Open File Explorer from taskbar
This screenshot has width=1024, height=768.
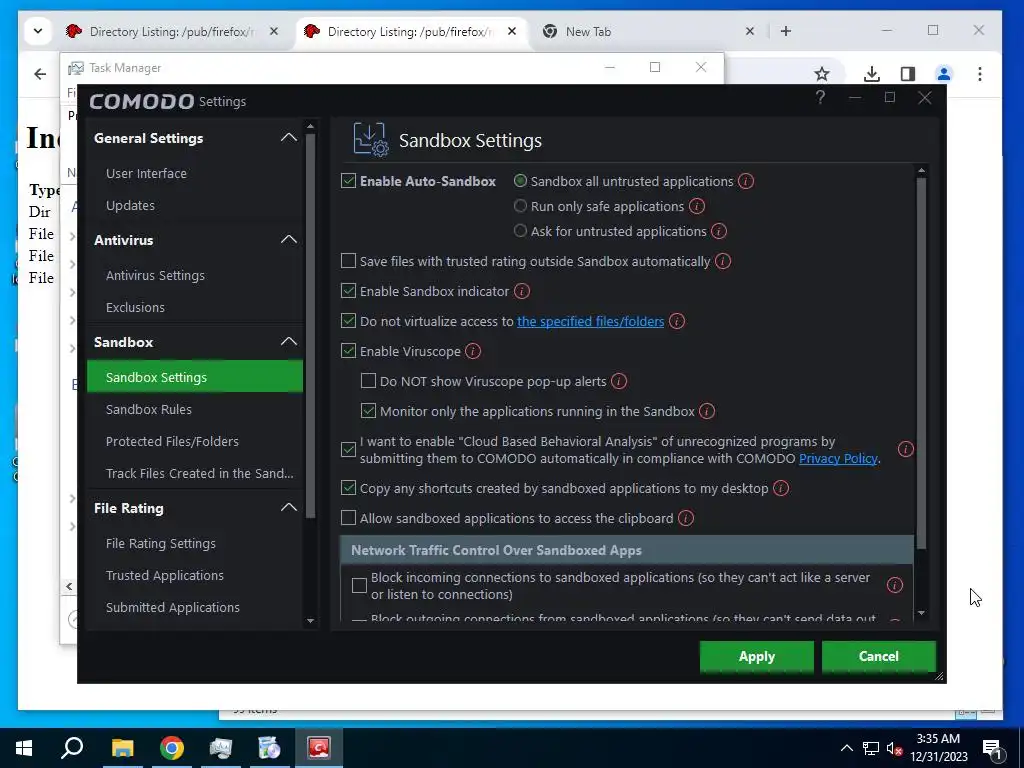[122, 748]
